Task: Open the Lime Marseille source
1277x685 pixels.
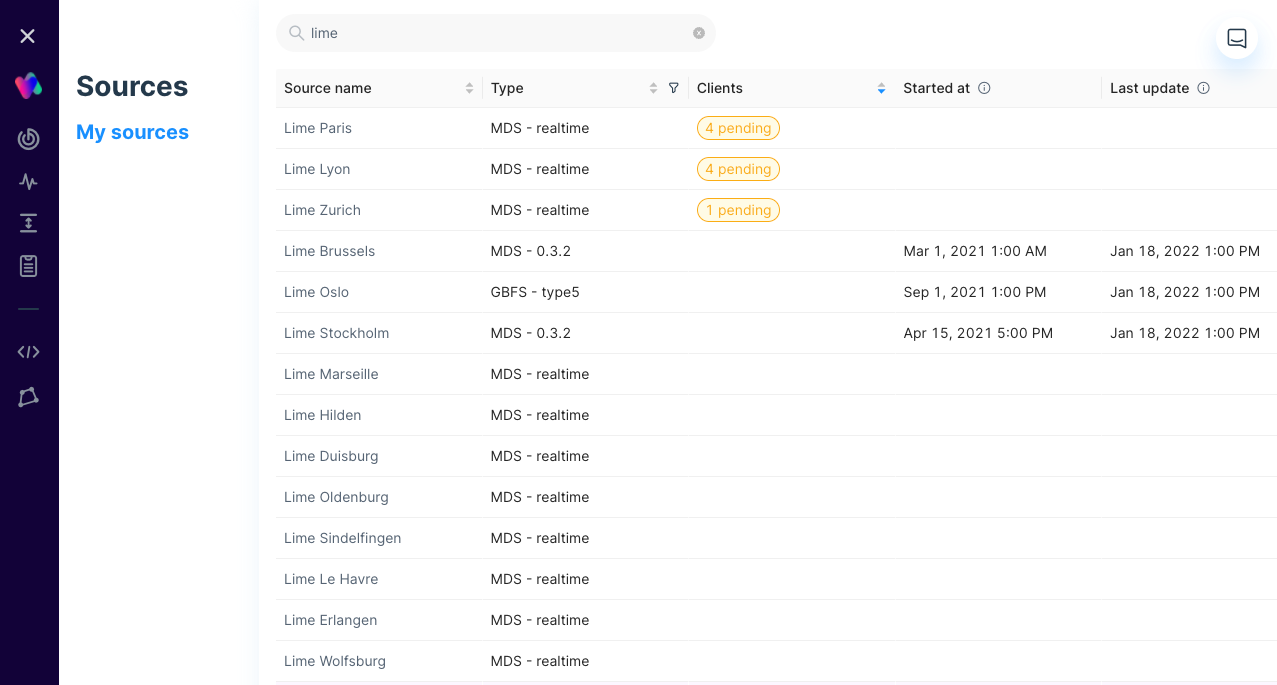Action: [331, 374]
